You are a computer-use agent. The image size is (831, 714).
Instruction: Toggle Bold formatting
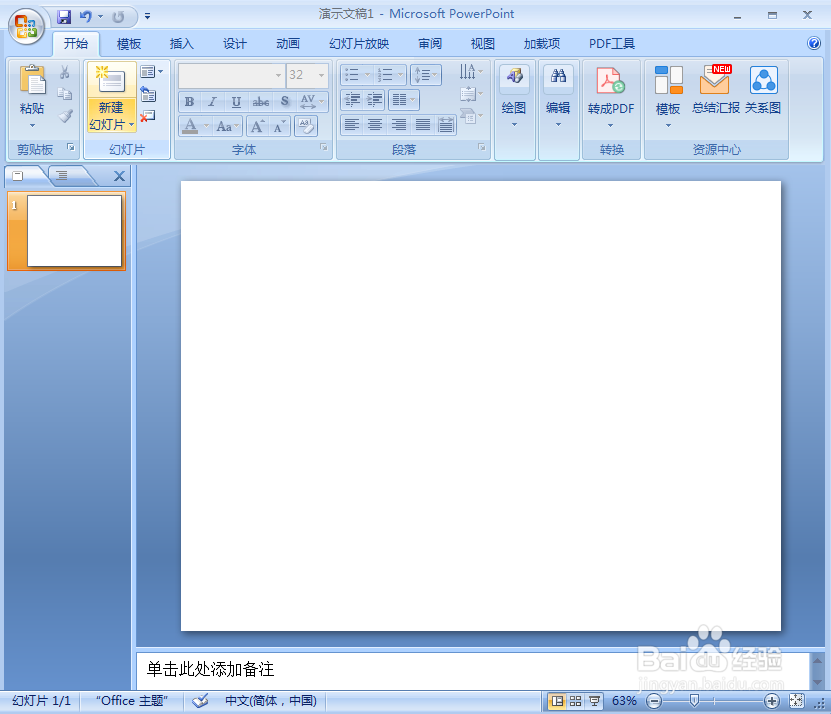[x=189, y=101]
